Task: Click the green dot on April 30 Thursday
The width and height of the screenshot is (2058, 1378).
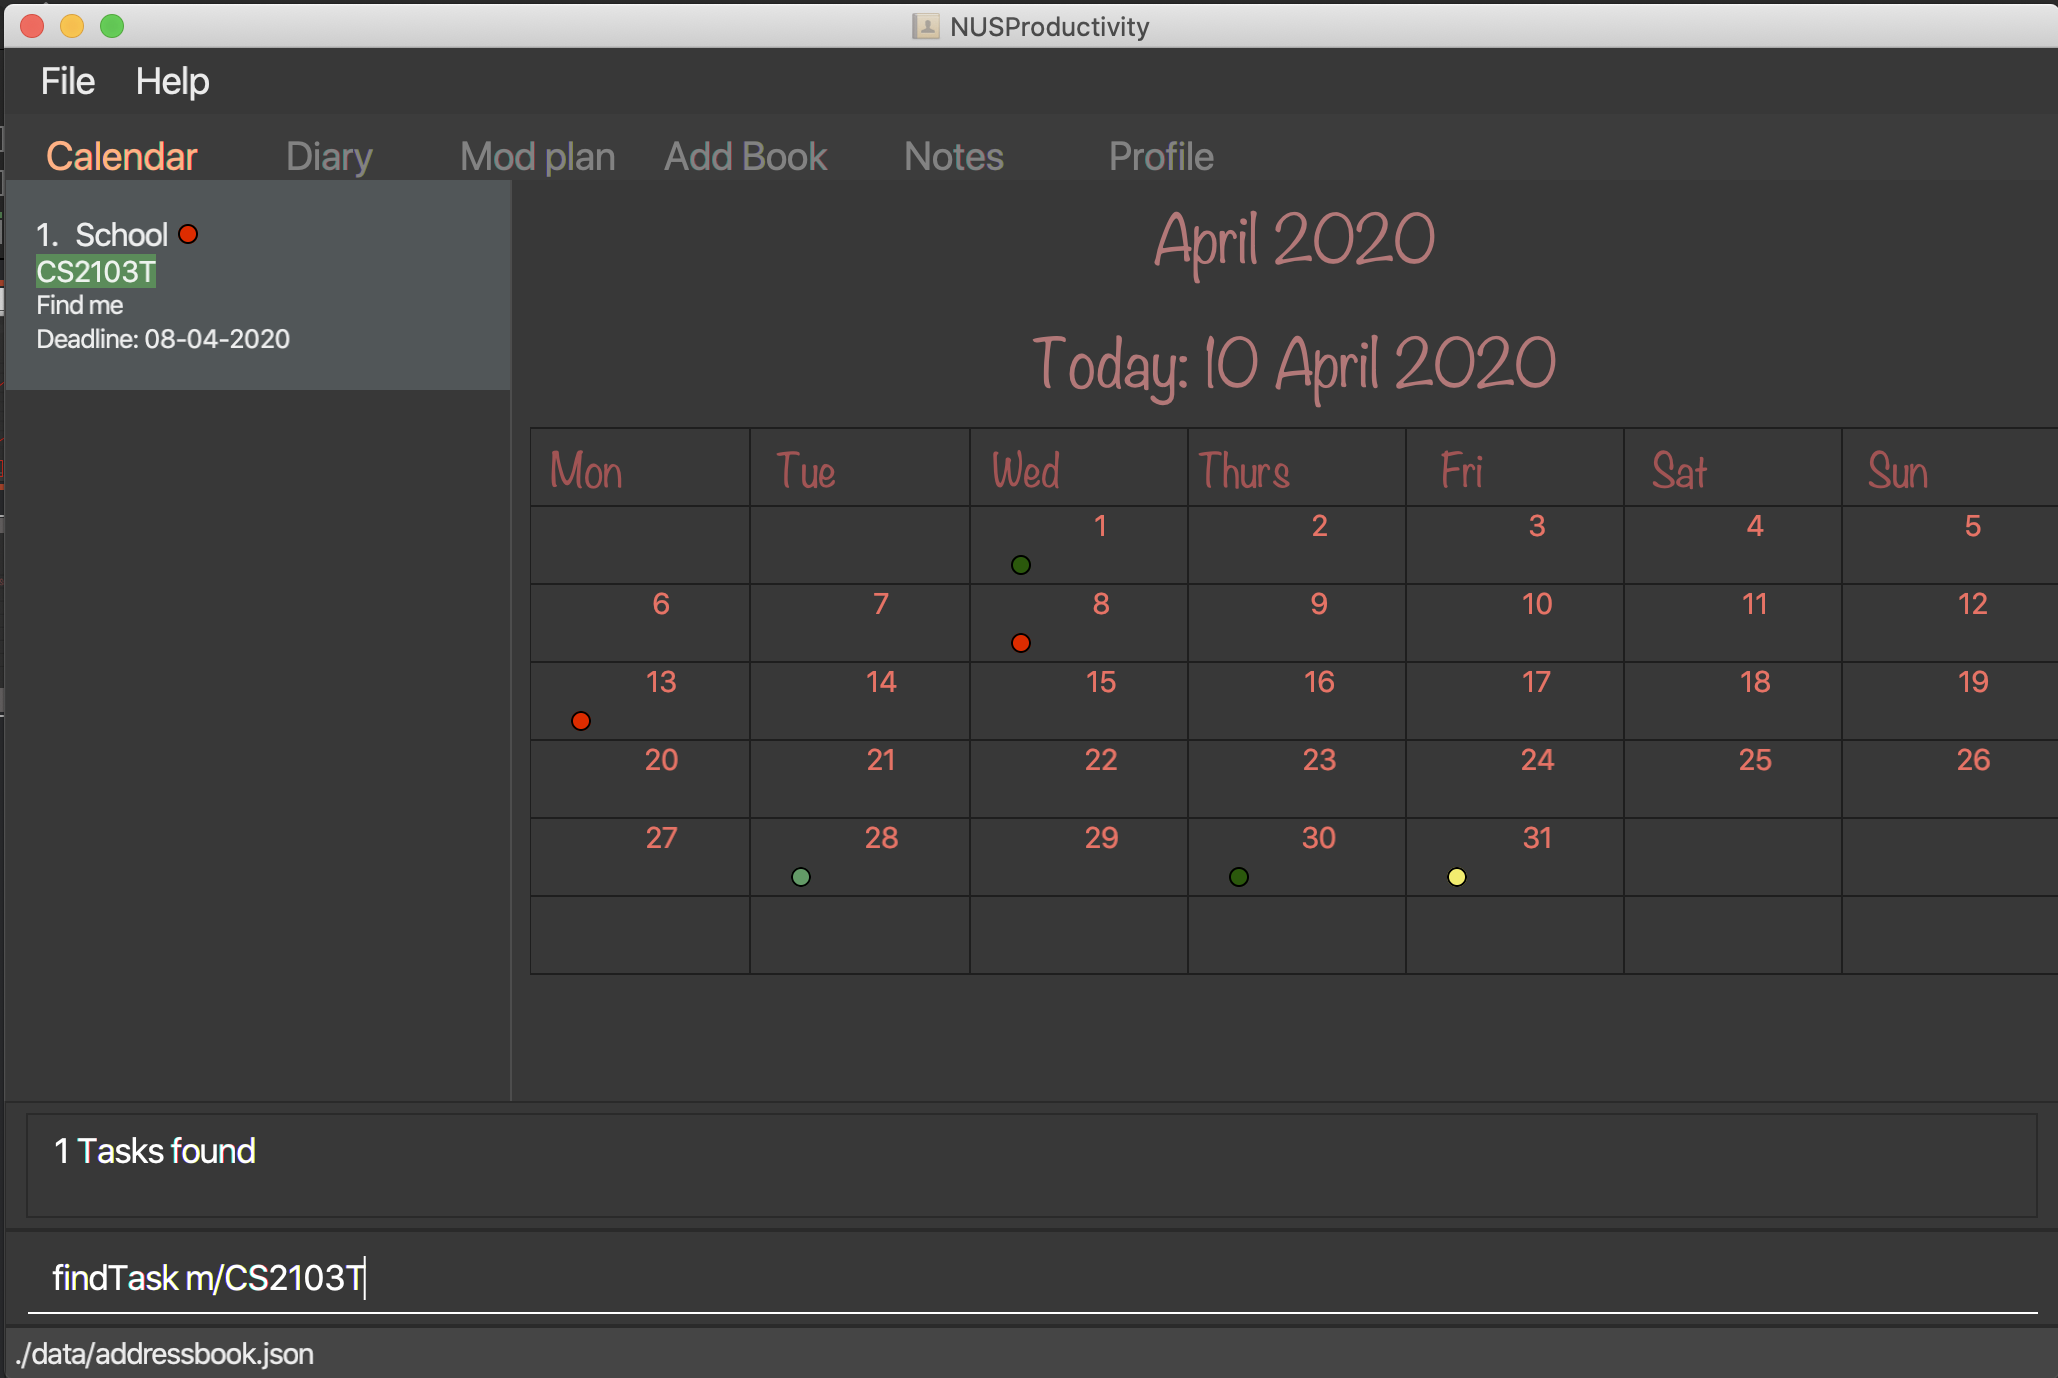Action: (x=1240, y=877)
